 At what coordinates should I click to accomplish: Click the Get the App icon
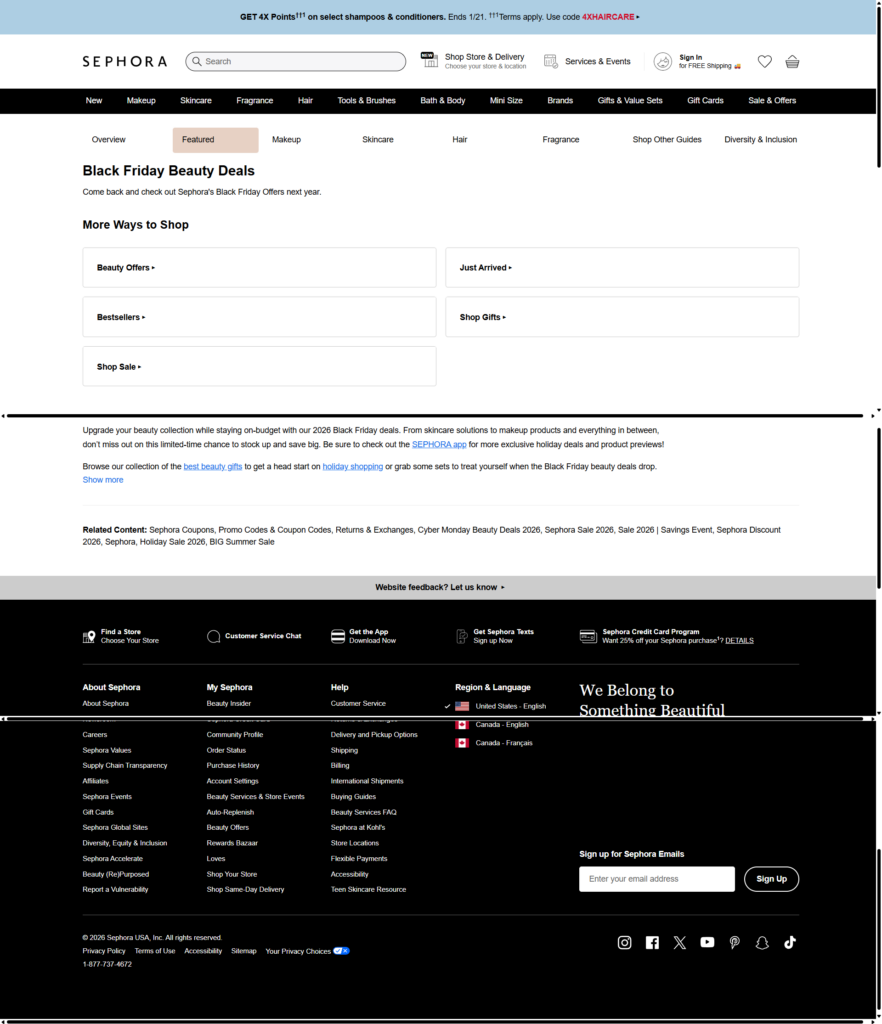click(x=337, y=636)
